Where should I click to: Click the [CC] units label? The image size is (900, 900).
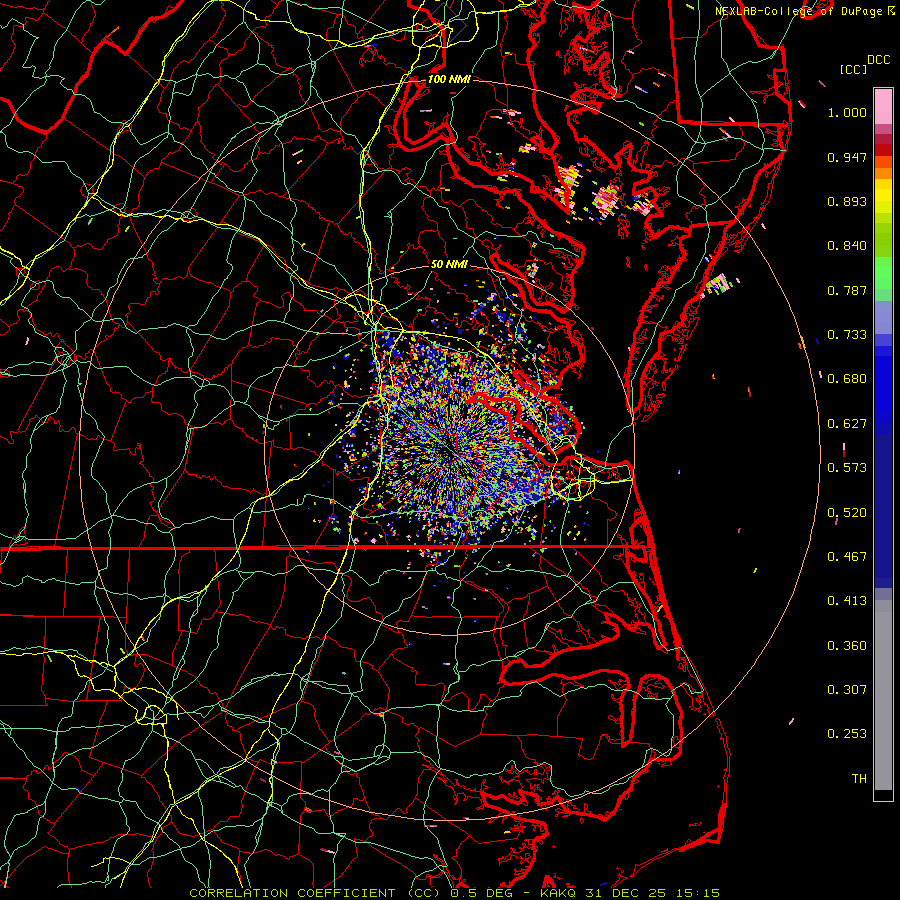[x=853, y=69]
